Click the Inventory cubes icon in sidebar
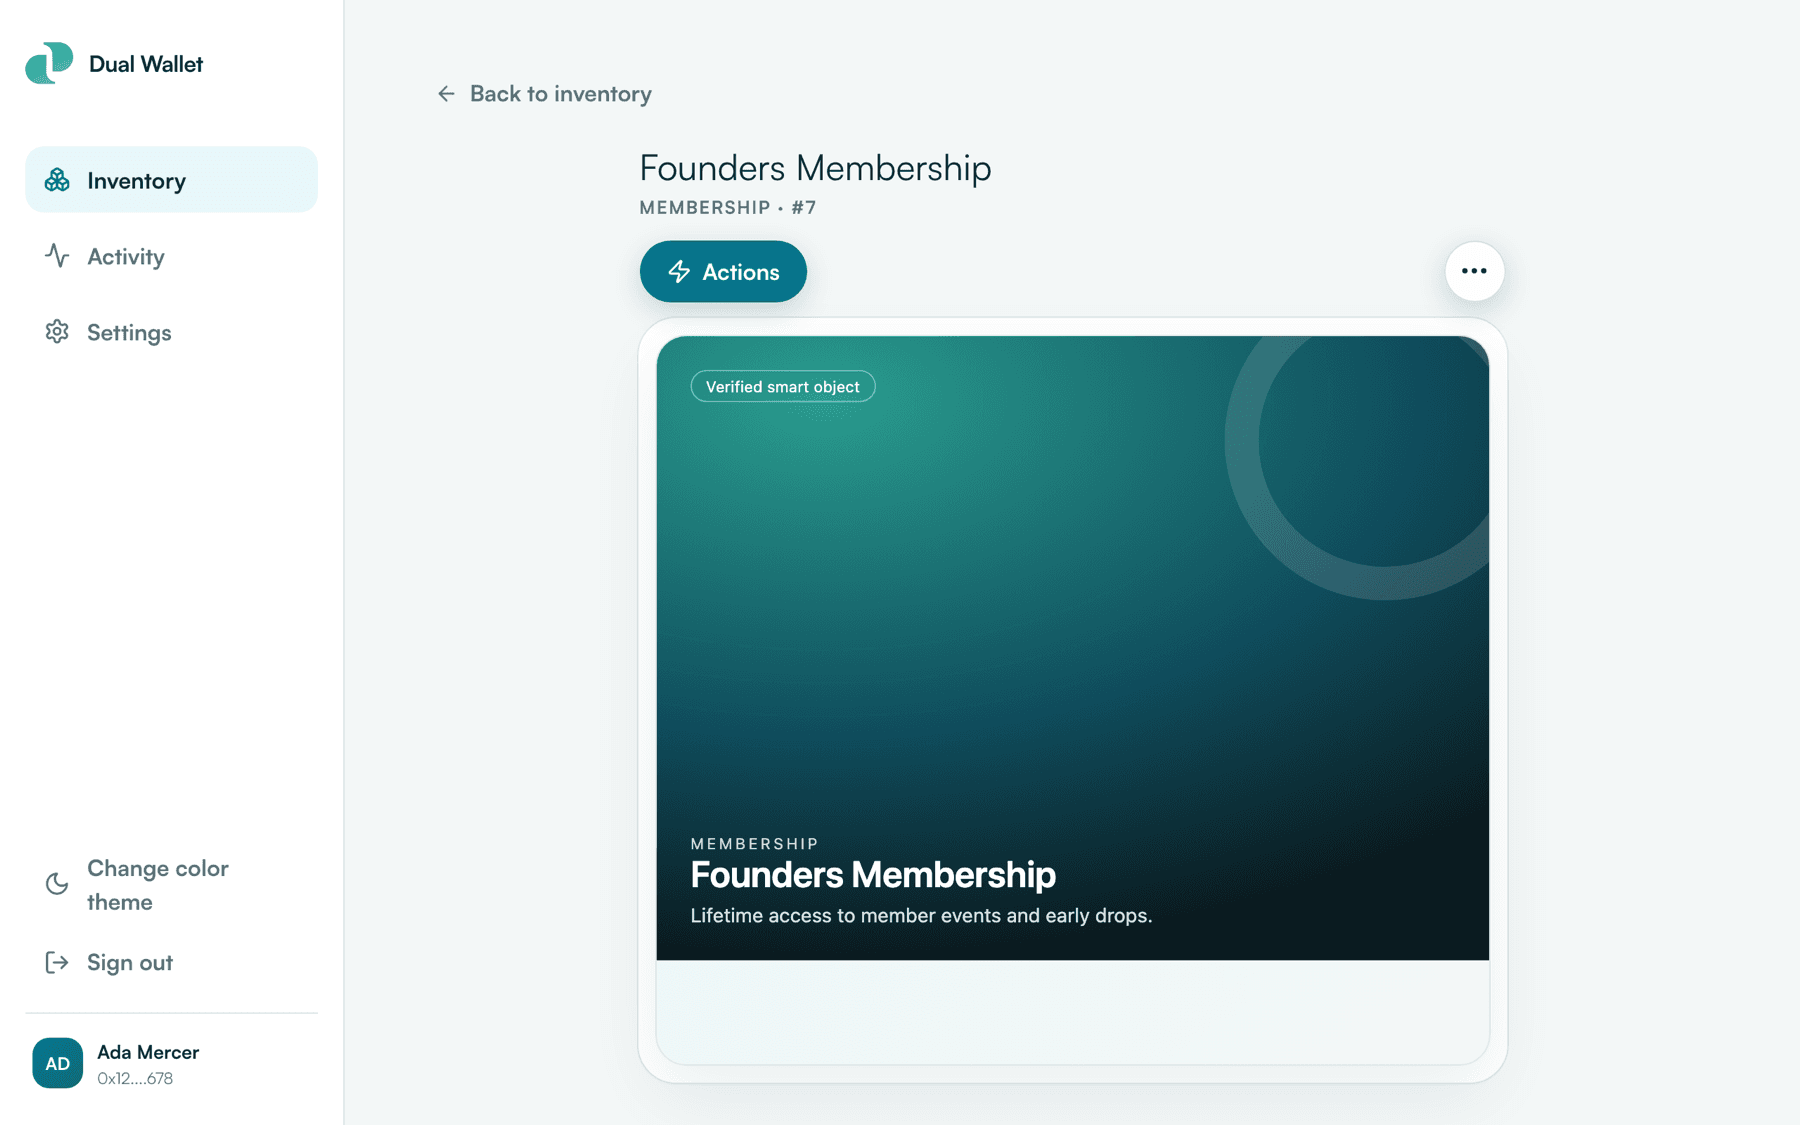 click(x=57, y=180)
